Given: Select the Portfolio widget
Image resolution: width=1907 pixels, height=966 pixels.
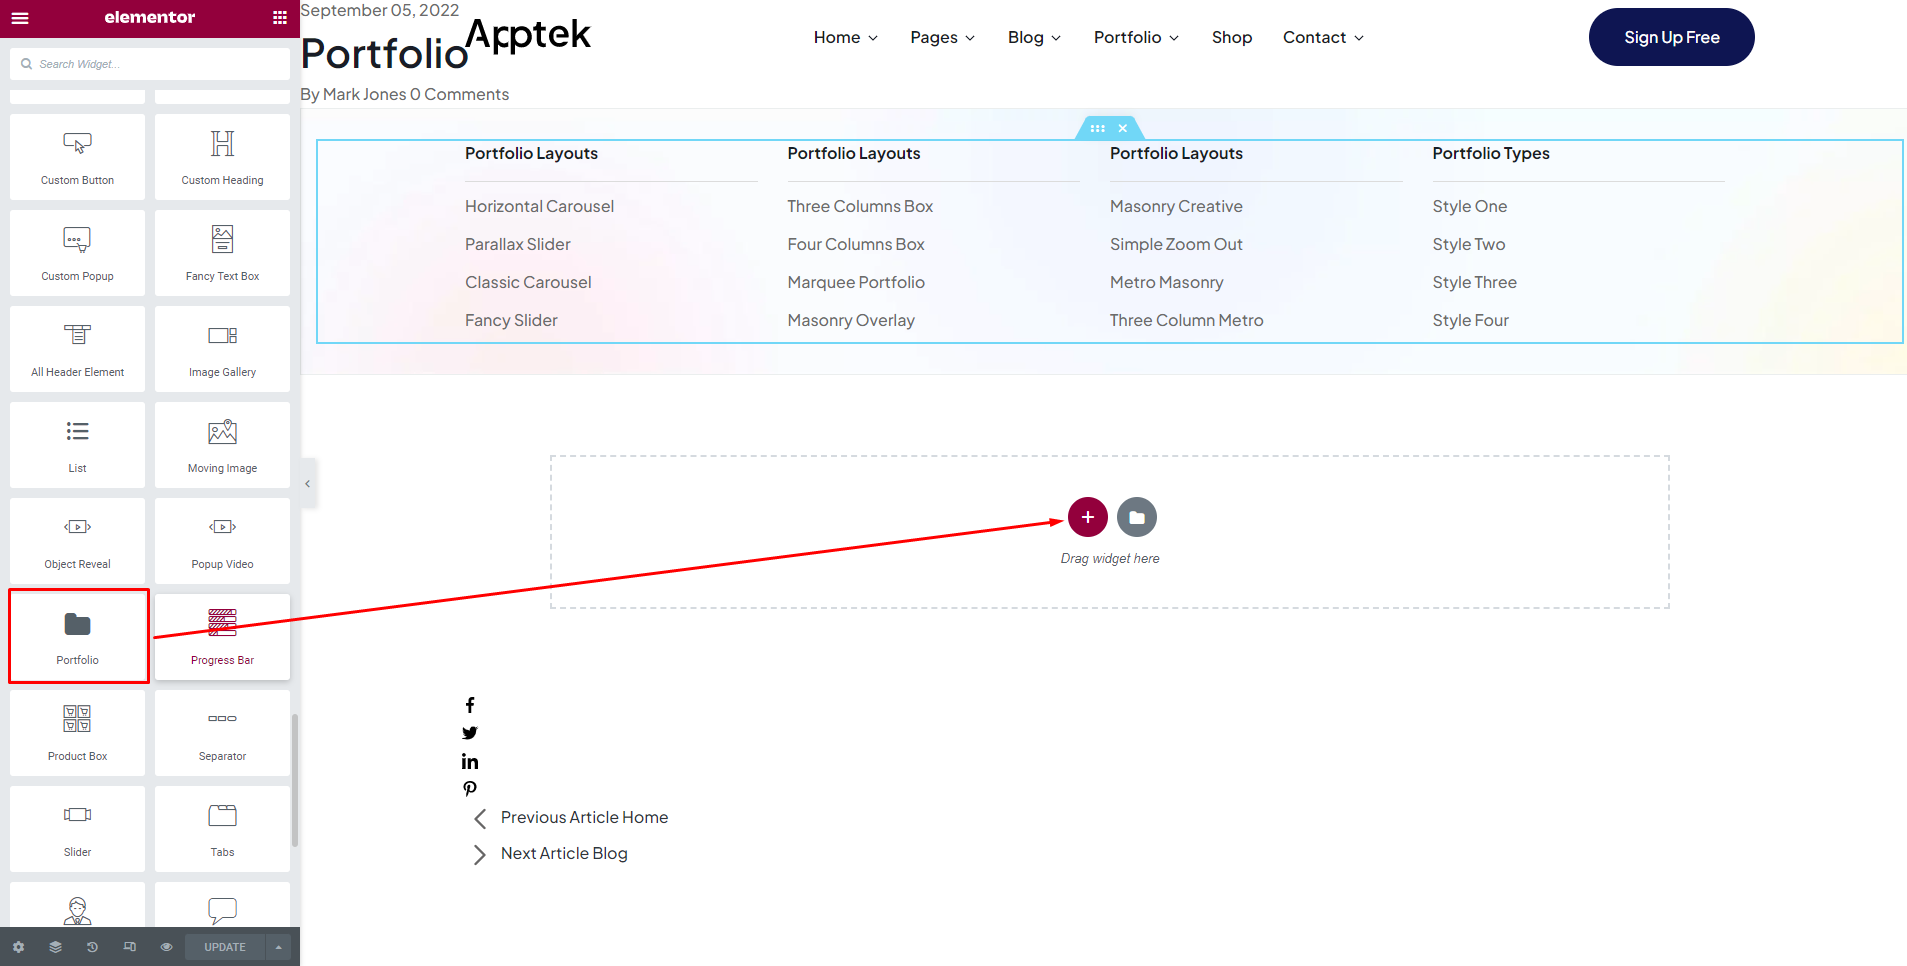Looking at the screenshot, I should 78,636.
